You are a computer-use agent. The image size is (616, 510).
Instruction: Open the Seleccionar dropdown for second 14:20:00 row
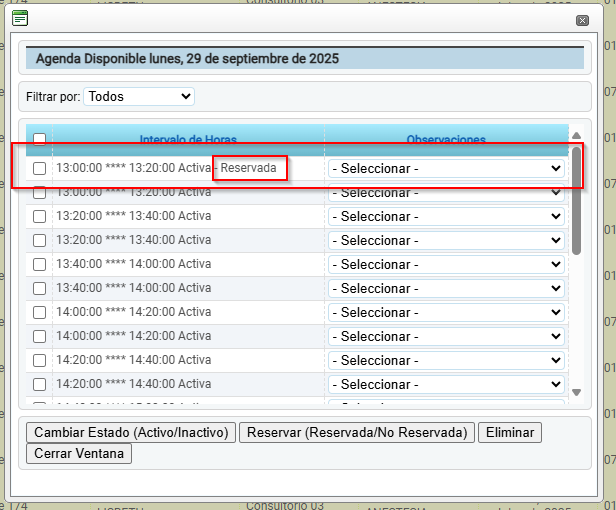[446, 384]
